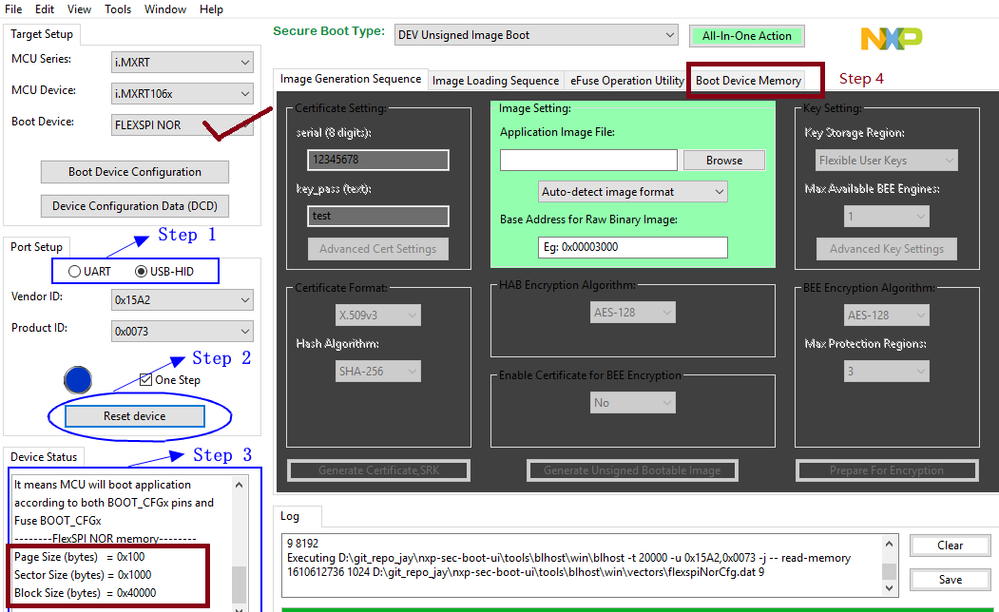This screenshot has height=612, width=999.
Task: Click the Device Status scrollbar thumb
Action: click(239, 584)
